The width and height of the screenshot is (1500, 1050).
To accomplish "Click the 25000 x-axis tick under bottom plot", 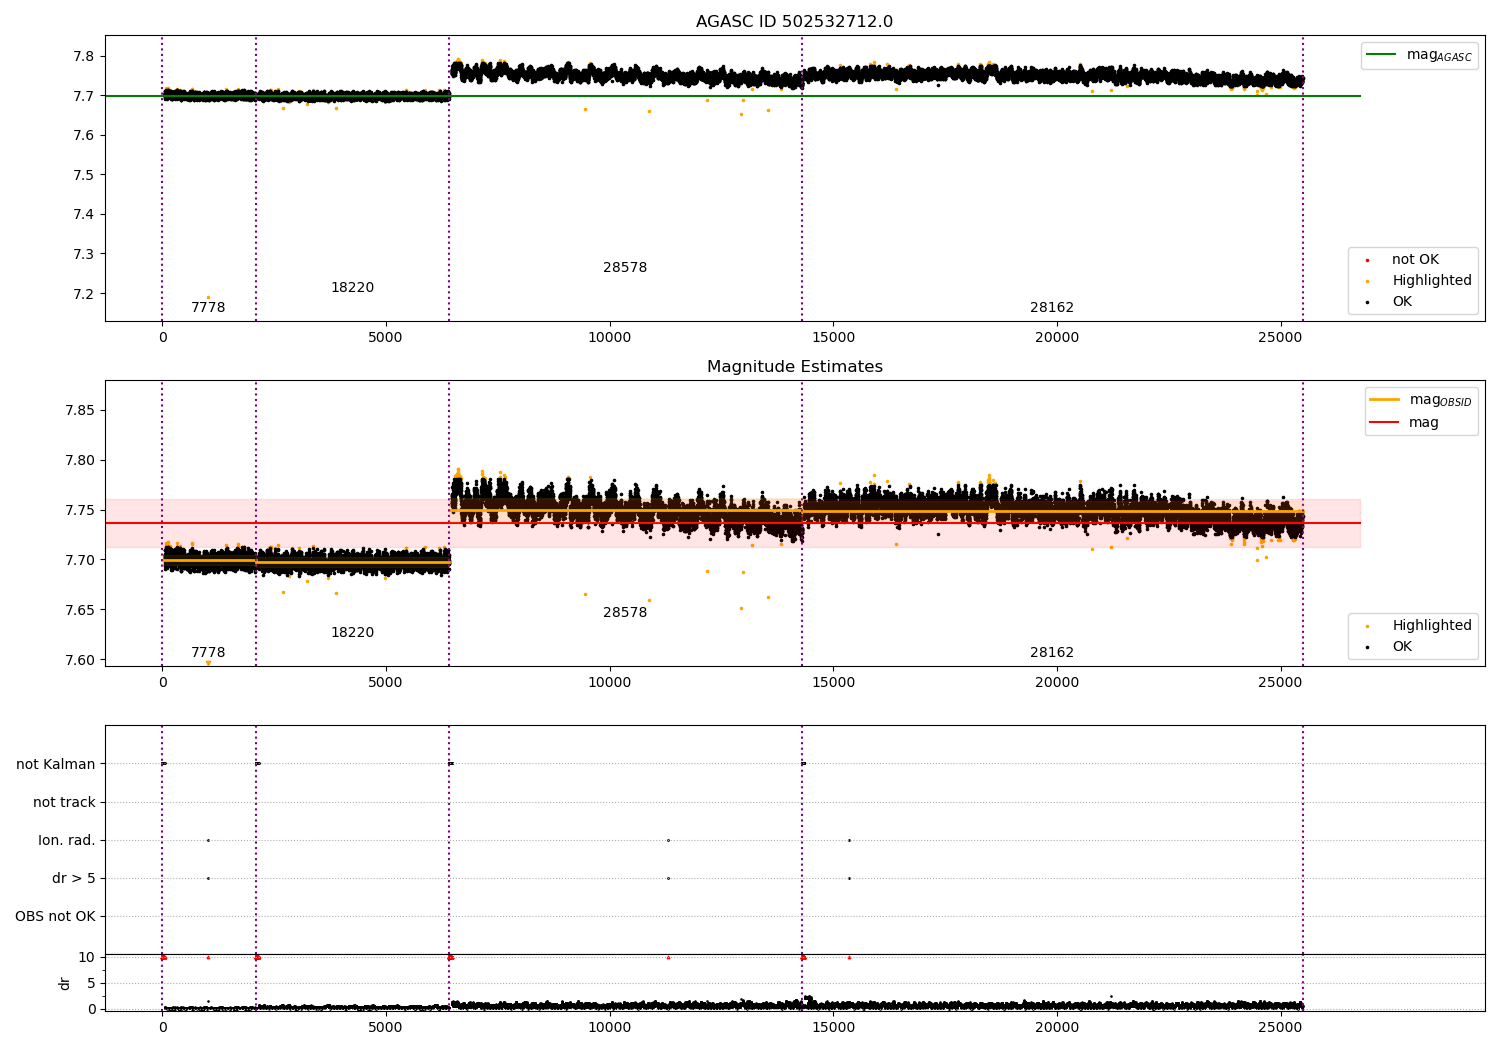I will point(1280,1027).
